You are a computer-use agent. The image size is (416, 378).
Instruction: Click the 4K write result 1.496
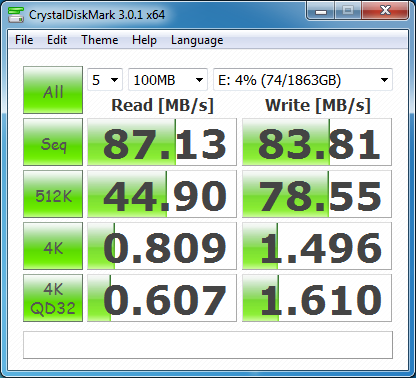(x=317, y=246)
